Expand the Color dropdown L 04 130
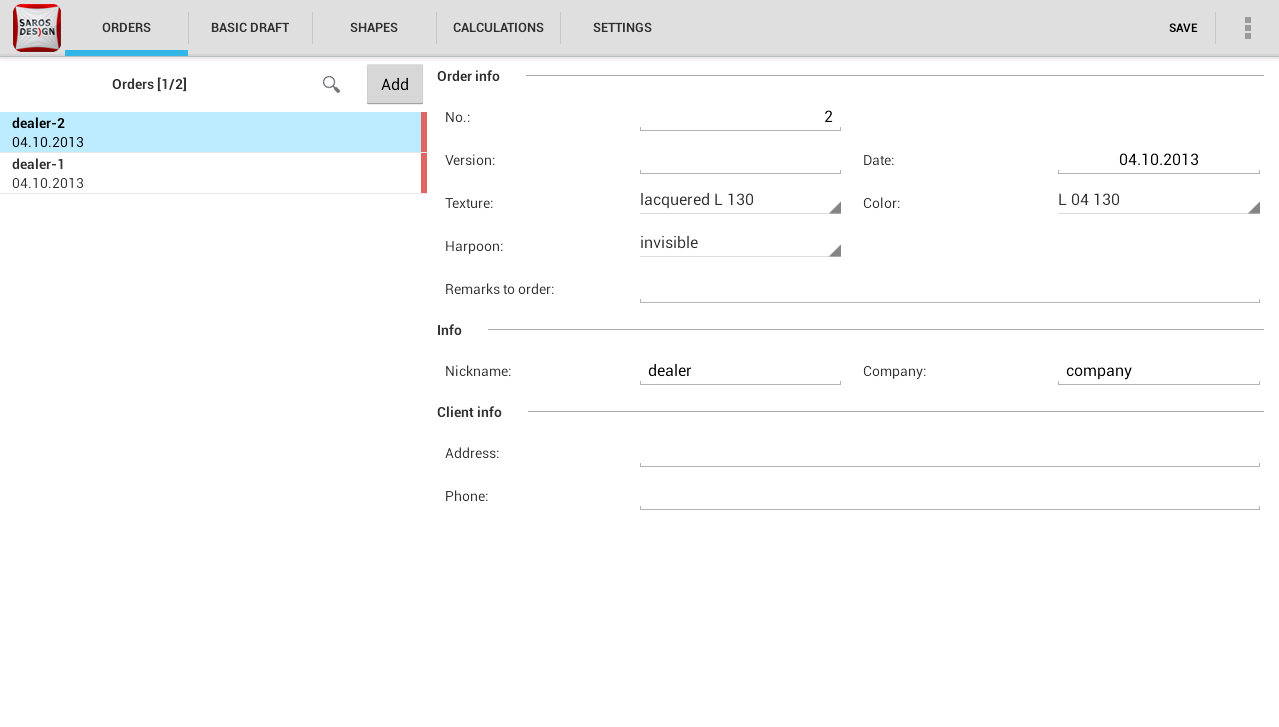Screen dimensions: 1279x727 click(1158, 201)
